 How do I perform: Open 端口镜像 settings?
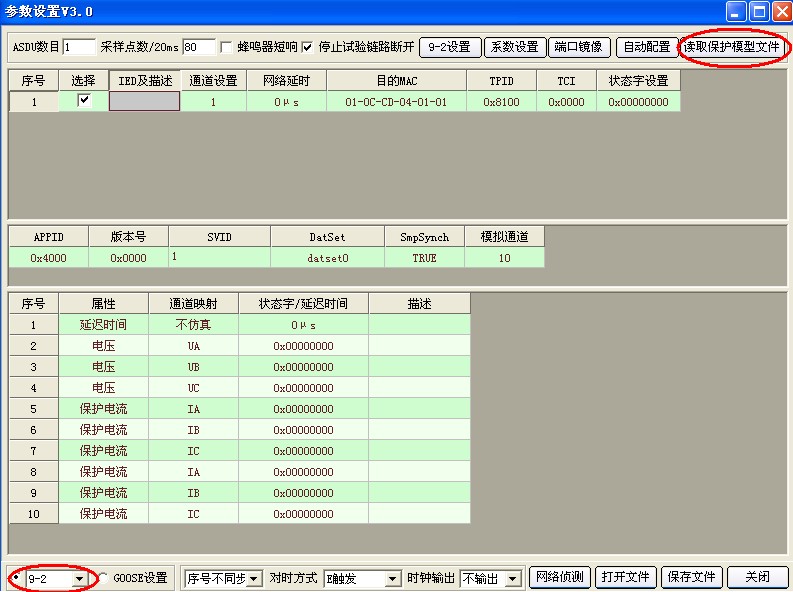(x=577, y=47)
